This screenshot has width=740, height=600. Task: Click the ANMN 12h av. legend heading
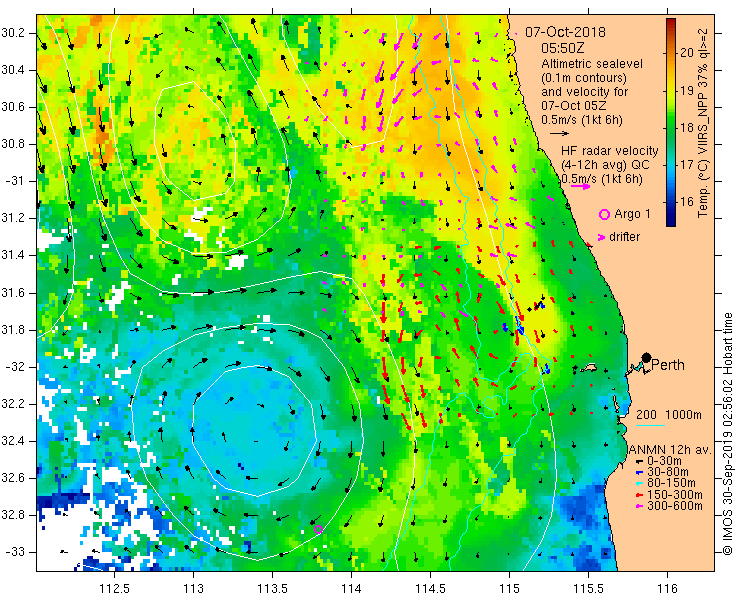pyautogui.click(x=671, y=450)
